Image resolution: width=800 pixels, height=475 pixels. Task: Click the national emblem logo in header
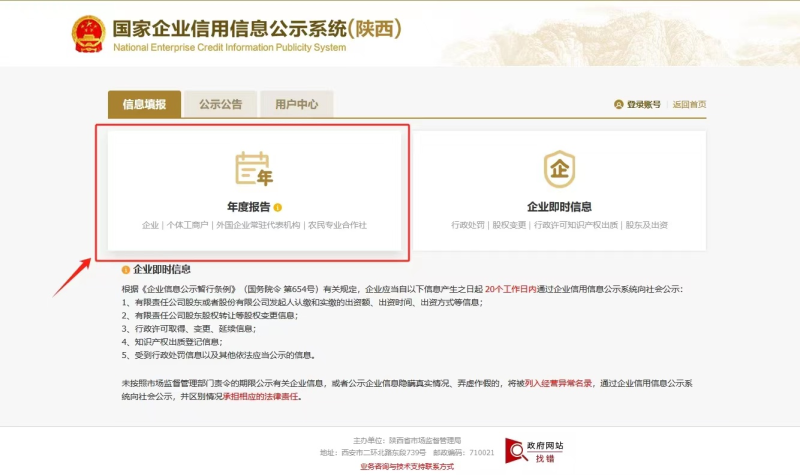(x=88, y=33)
